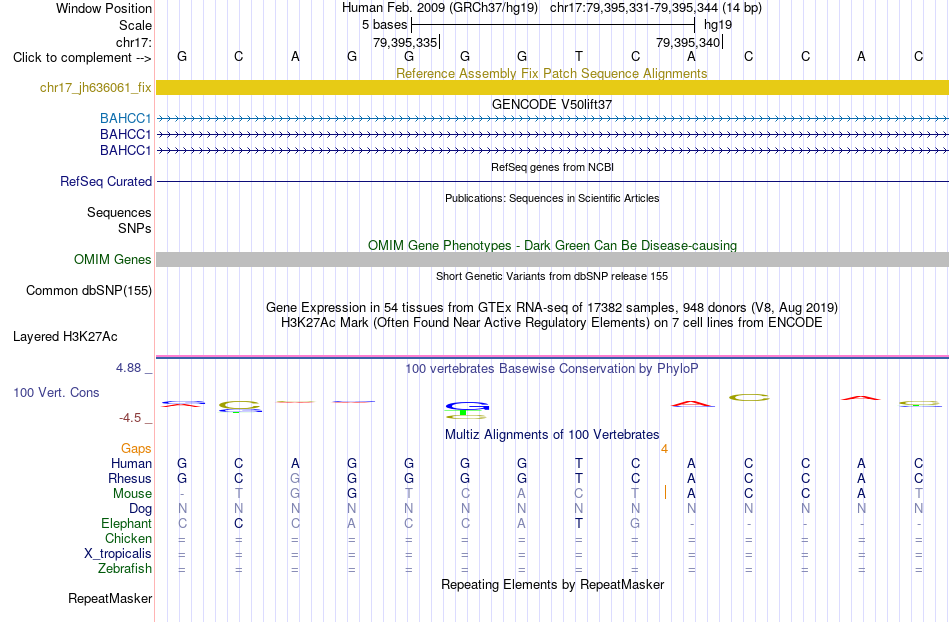Select the Human alignment row label
This screenshot has width=950, height=622.
[131, 463]
